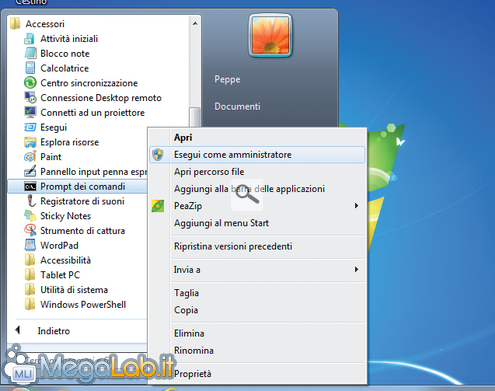Viewport: 495px width, 391px height.
Task: Open the Sticky Notes label
Action: tap(66, 216)
